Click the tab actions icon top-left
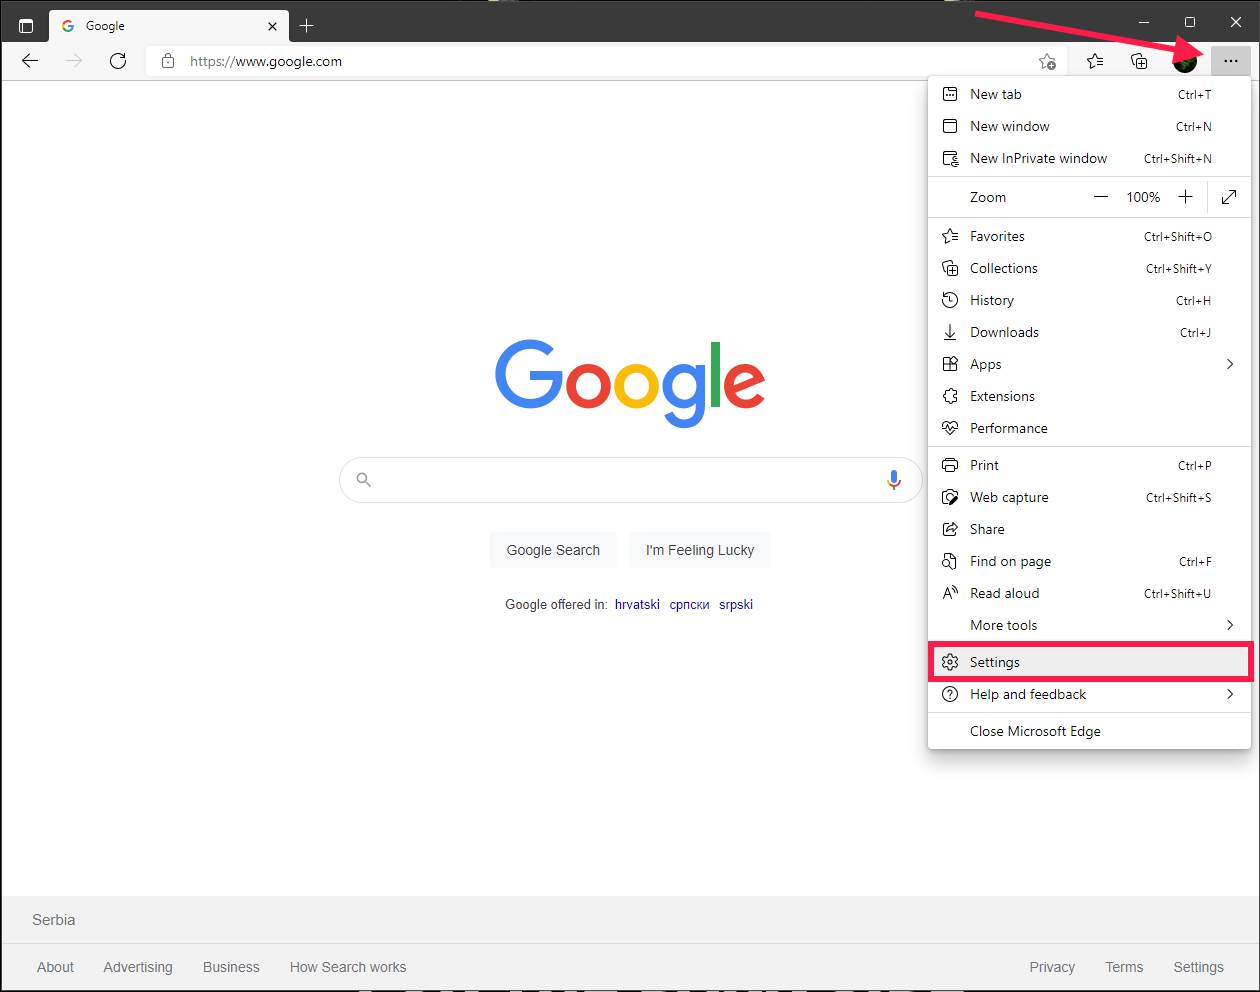 point(25,24)
